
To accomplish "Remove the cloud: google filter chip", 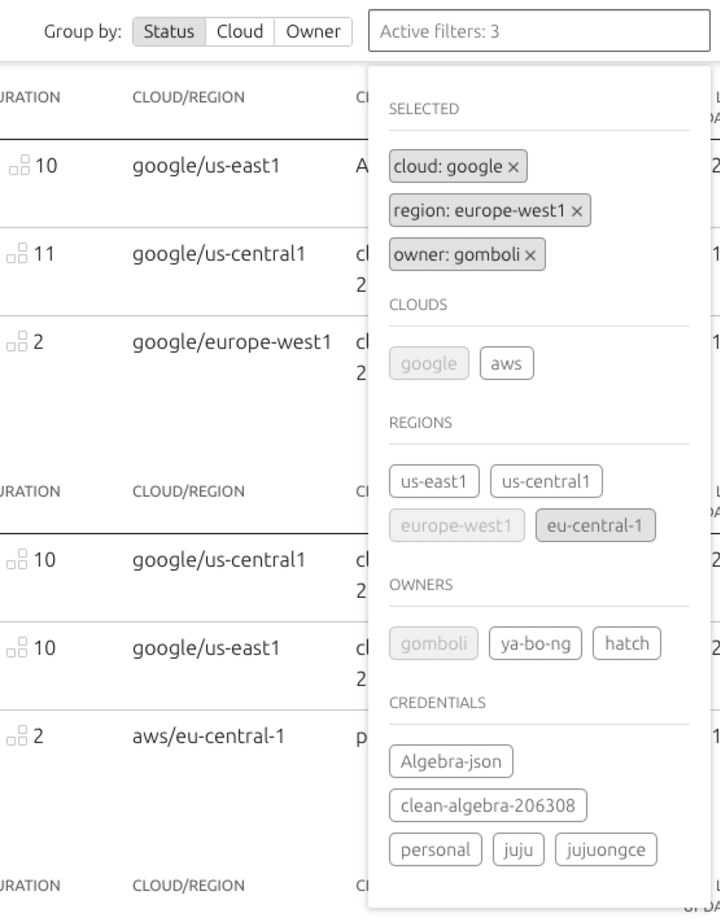I will [514, 168].
